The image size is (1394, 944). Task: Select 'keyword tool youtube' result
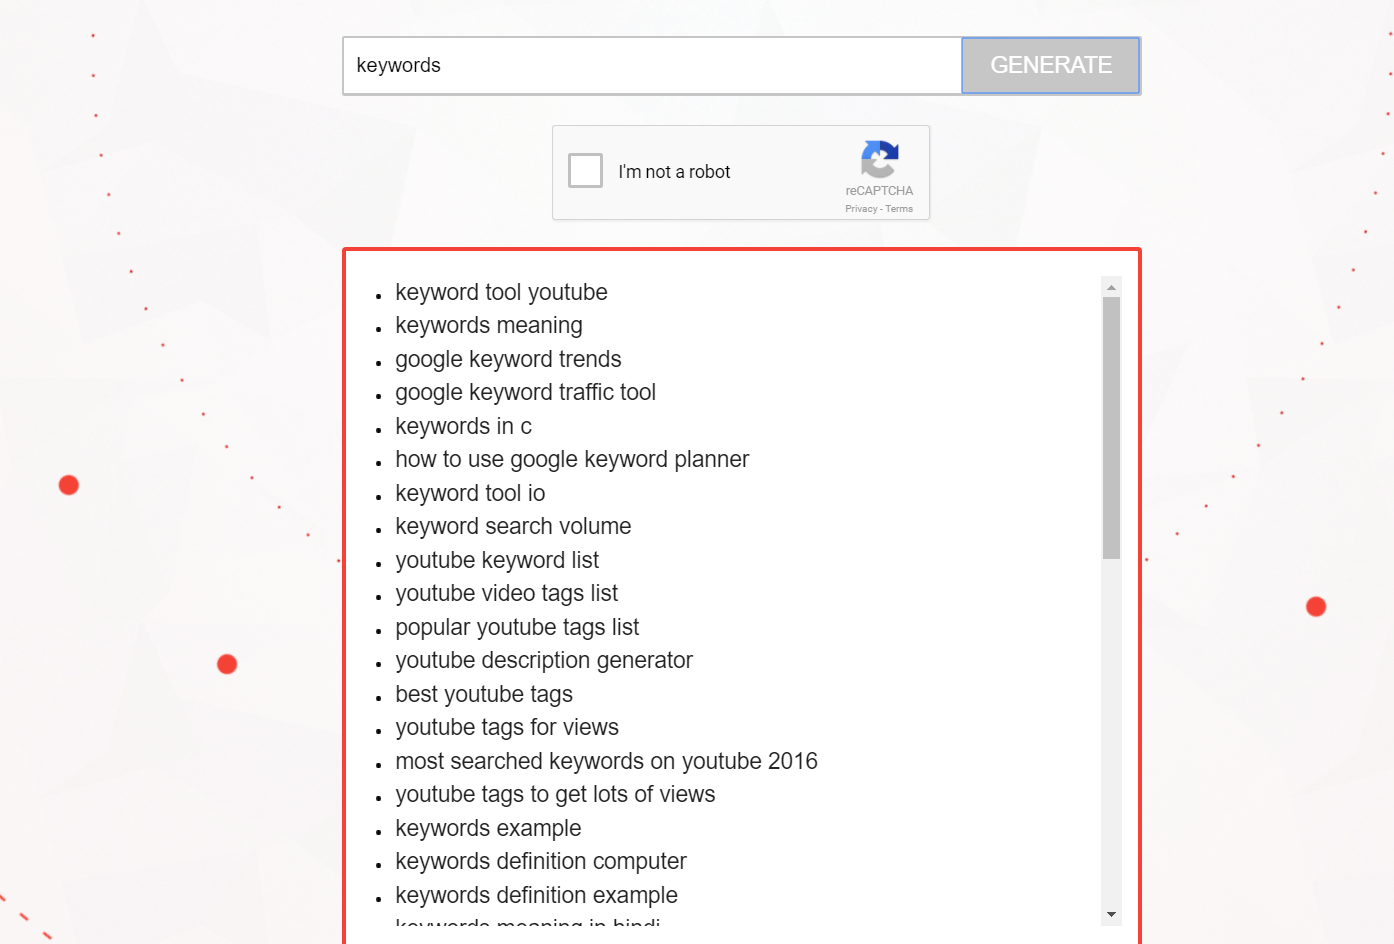[x=501, y=292]
